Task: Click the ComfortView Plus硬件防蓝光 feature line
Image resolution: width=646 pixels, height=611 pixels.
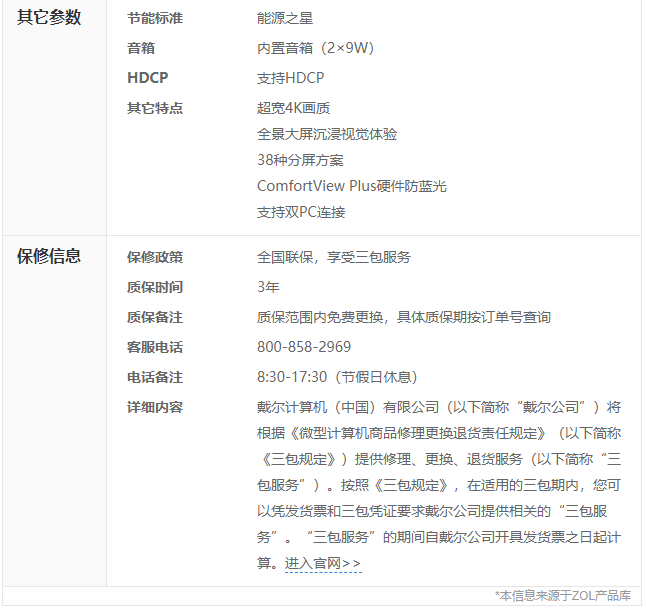Action: [x=351, y=186]
